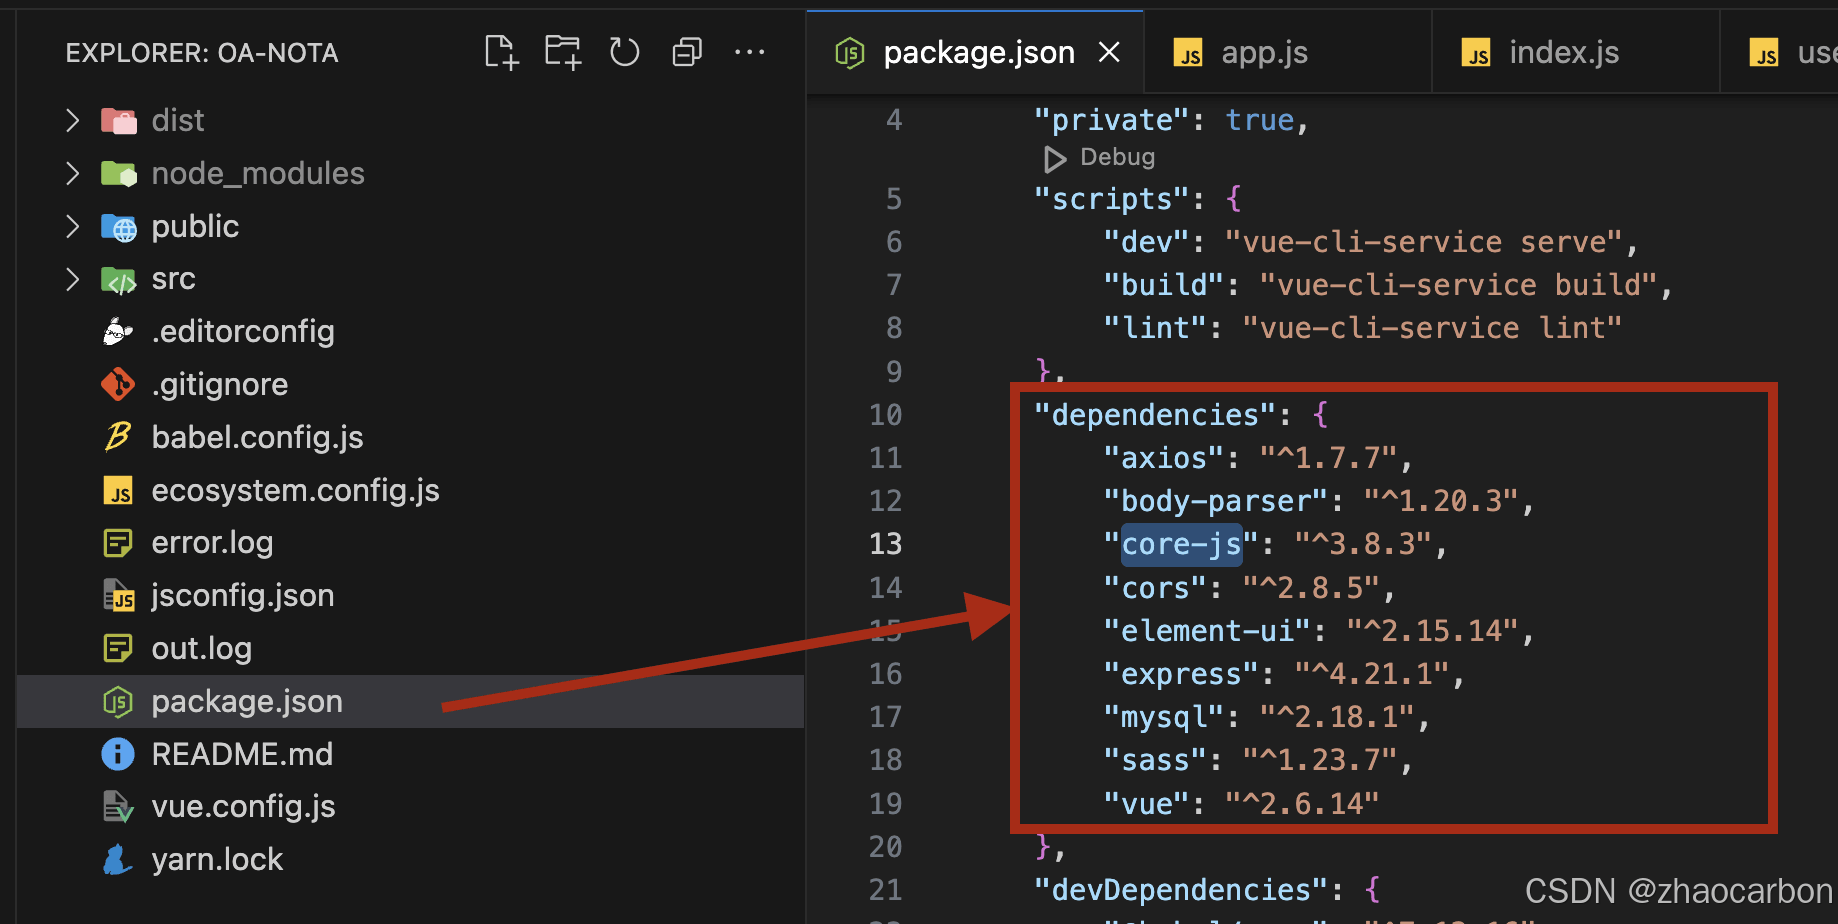The image size is (1838, 924).
Task: Click the src folder code icon
Action: point(119,280)
